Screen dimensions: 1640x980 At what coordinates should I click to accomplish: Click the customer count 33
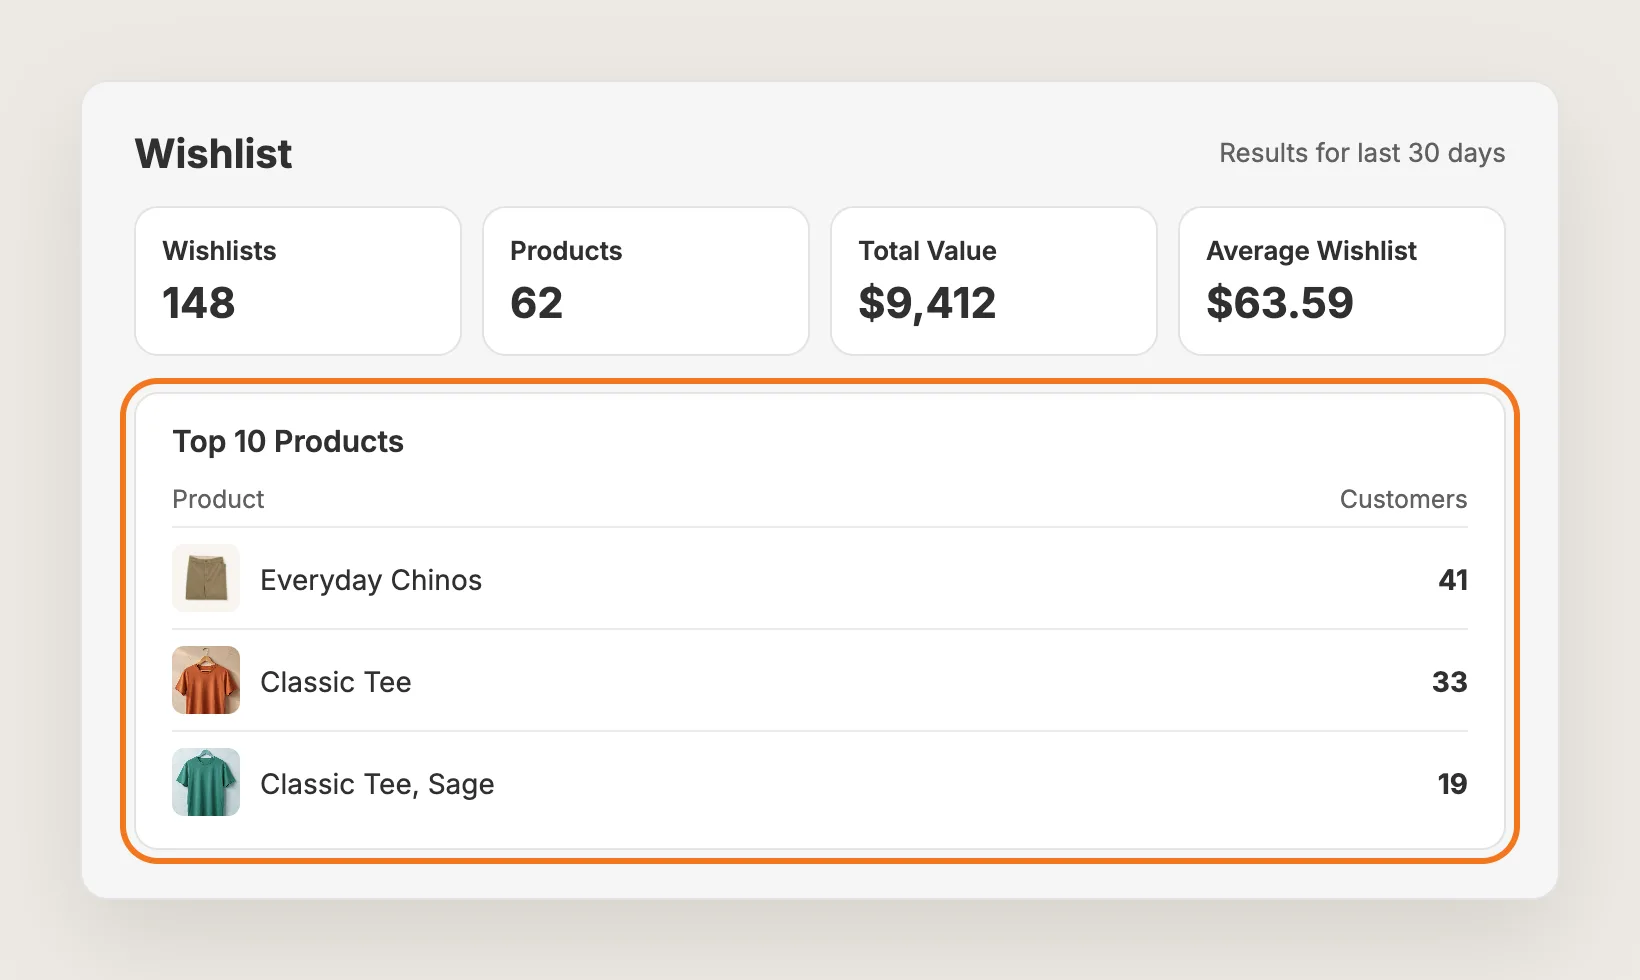coord(1450,682)
